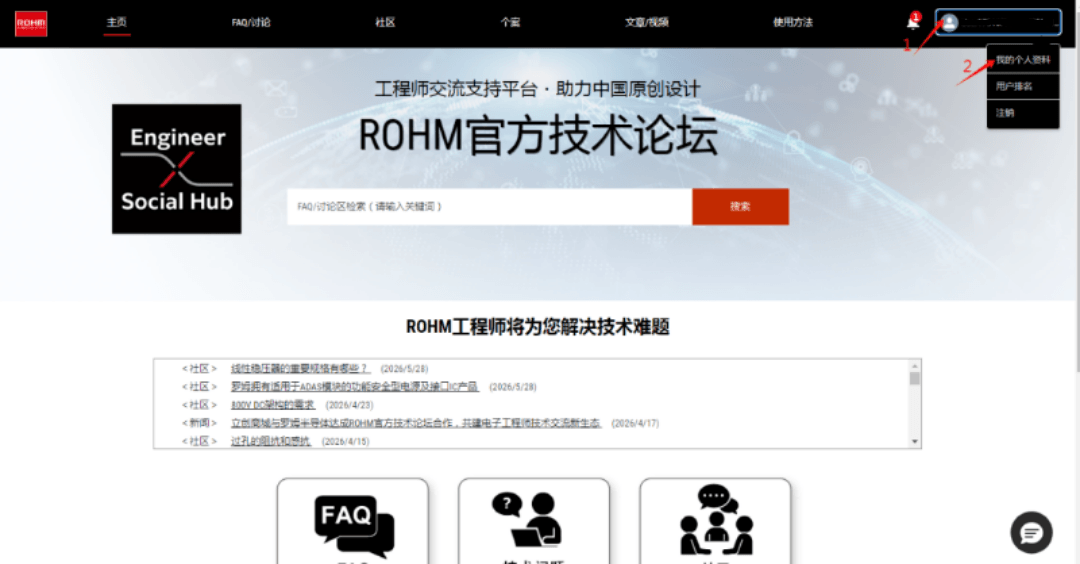Open link 过孔的阻抗和感抗
The width and height of the screenshot is (1080, 564).
271,441
